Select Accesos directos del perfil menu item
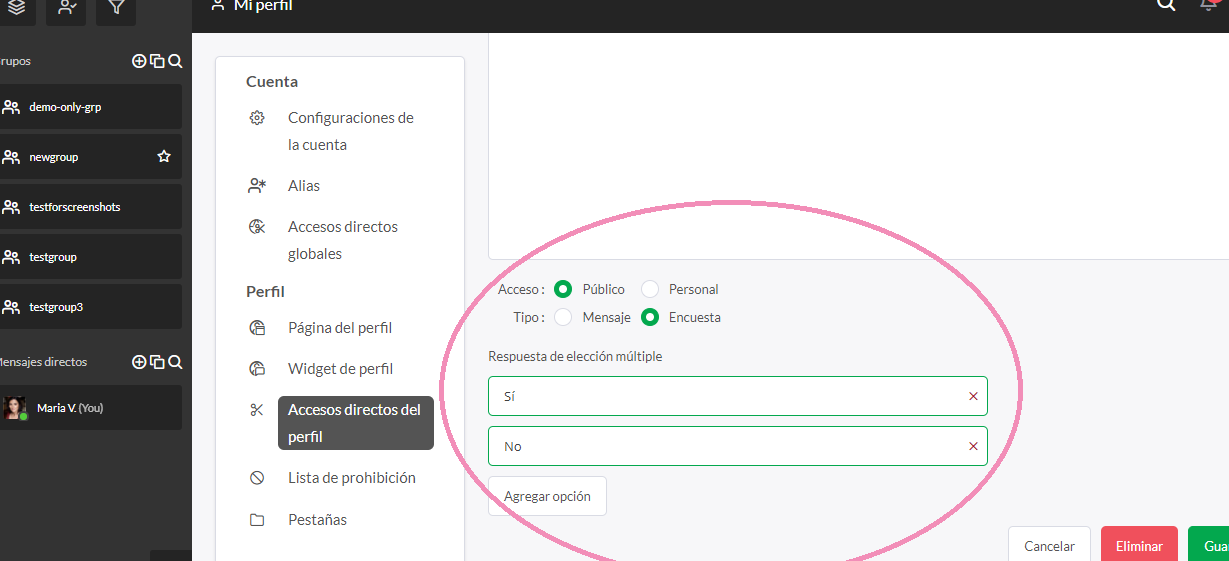The image size is (1229, 561). pos(356,423)
